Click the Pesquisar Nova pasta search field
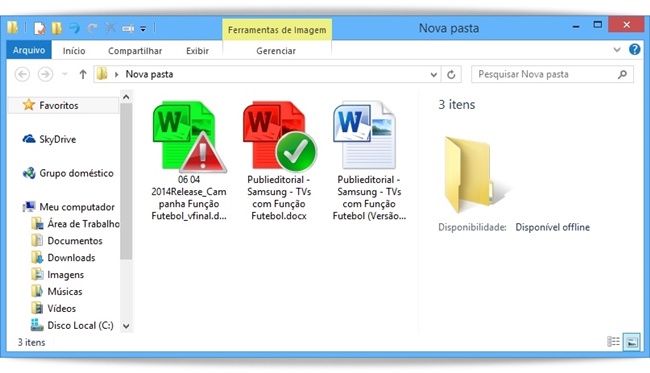This screenshot has width=650, height=373. (x=552, y=74)
